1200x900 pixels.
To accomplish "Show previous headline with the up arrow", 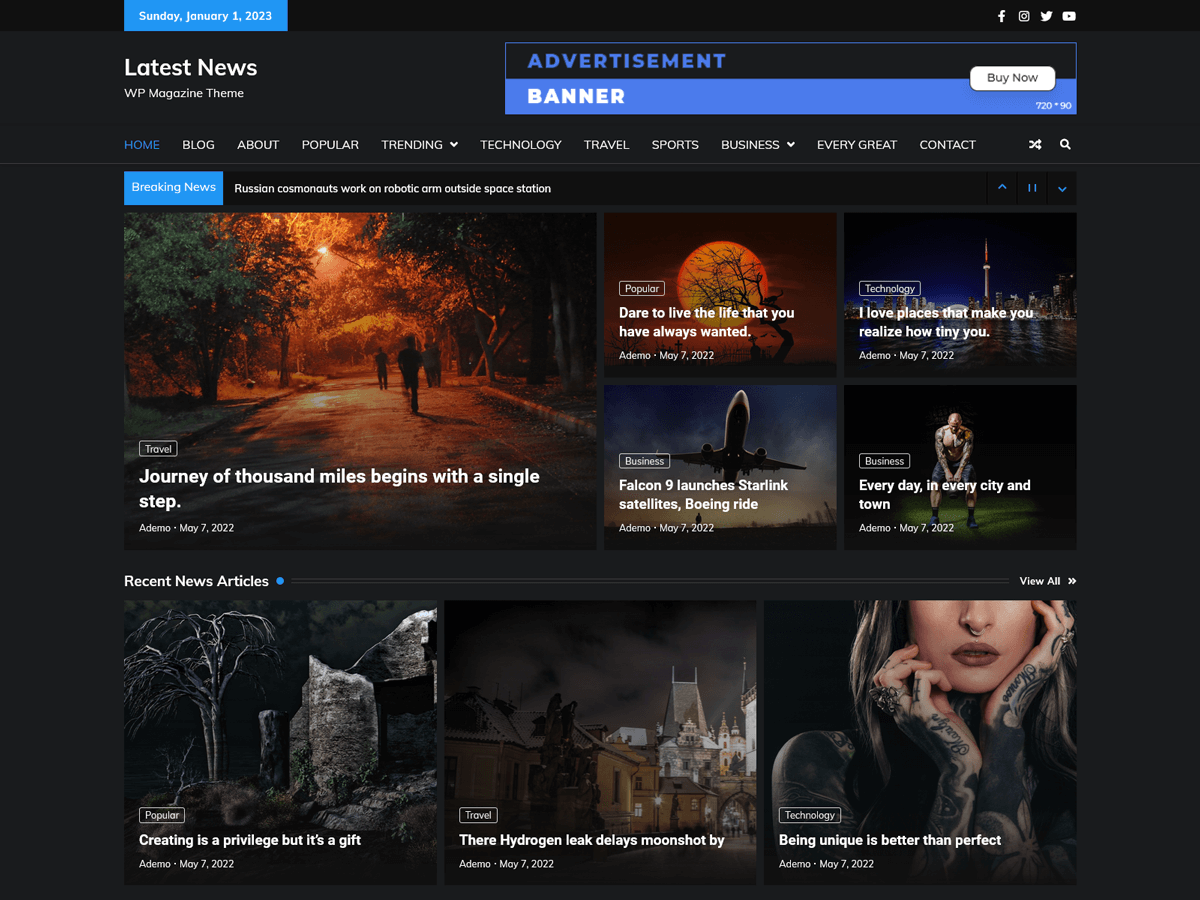I will 1002,188.
